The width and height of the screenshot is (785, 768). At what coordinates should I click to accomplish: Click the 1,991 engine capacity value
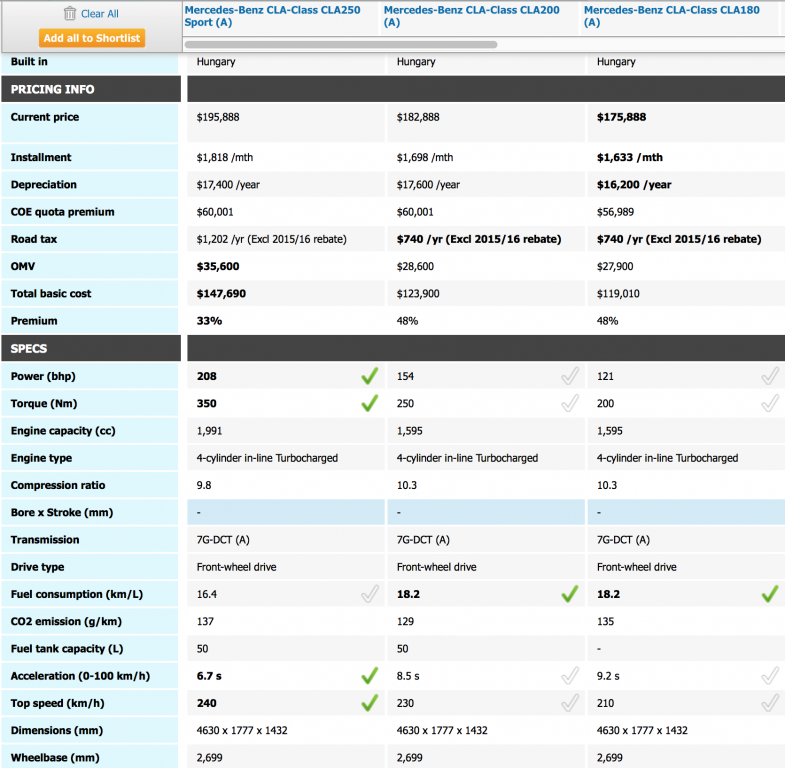pyautogui.click(x=209, y=431)
